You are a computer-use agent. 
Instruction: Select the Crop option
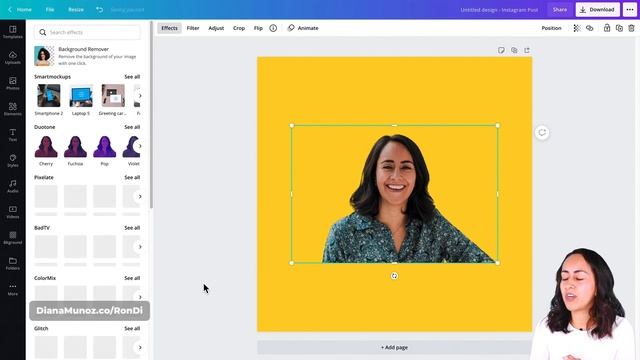pyautogui.click(x=239, y=28)
